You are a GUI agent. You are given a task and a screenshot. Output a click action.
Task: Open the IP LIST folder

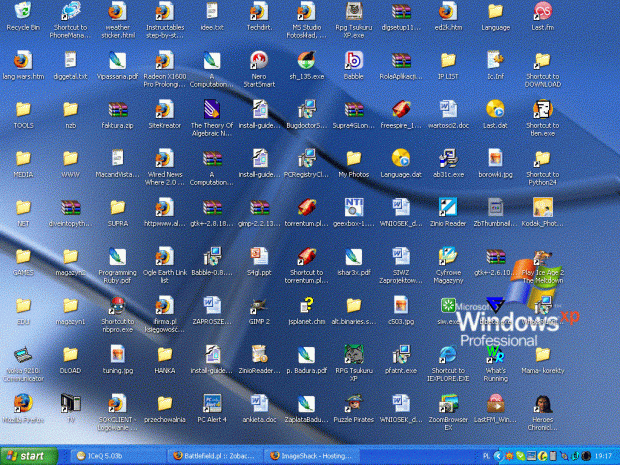448,60
